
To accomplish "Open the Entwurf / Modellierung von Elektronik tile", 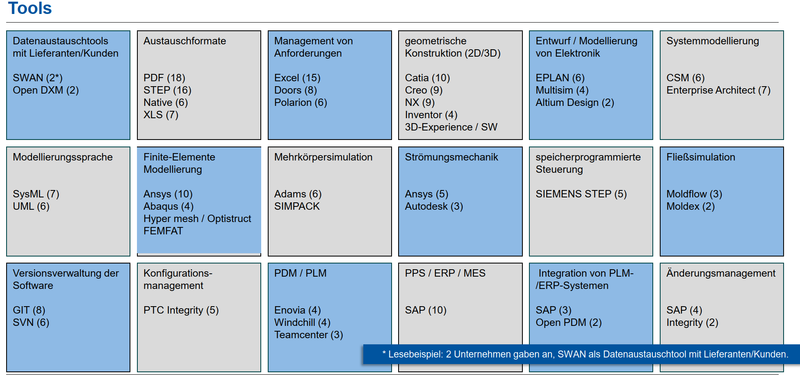I will 591,85.
